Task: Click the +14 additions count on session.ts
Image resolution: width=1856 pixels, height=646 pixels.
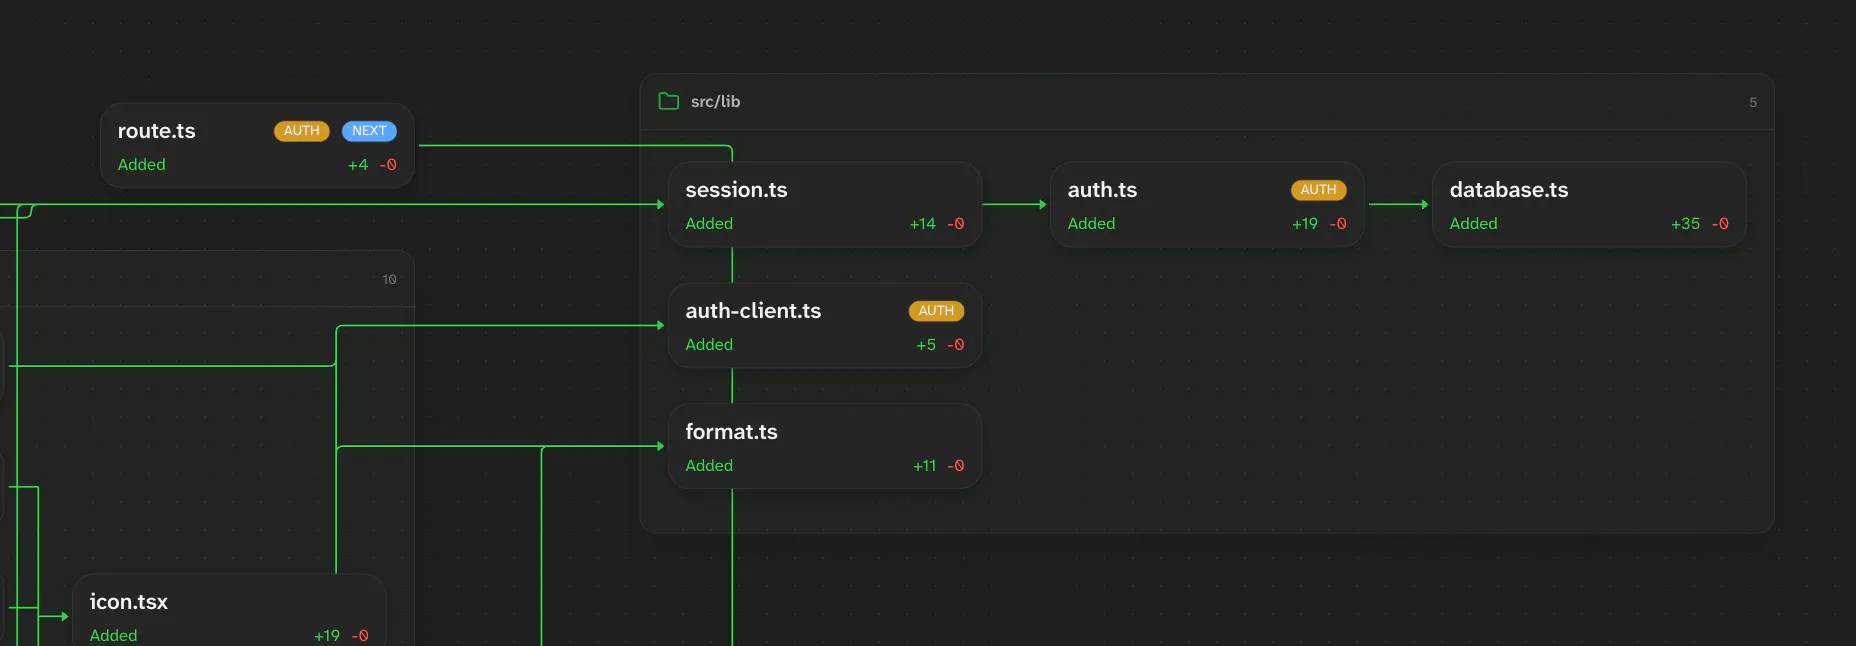Action: (922, 224)
